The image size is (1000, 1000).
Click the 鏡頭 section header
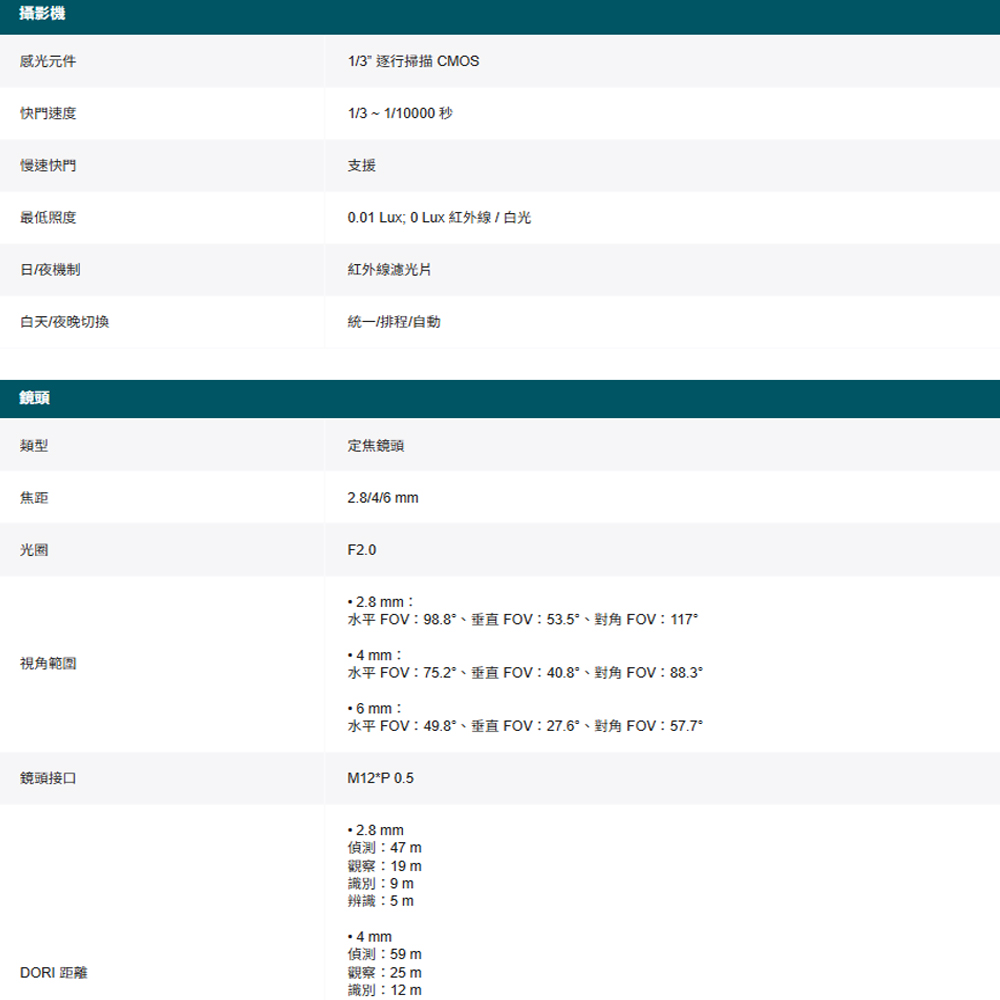click(36, 398)
